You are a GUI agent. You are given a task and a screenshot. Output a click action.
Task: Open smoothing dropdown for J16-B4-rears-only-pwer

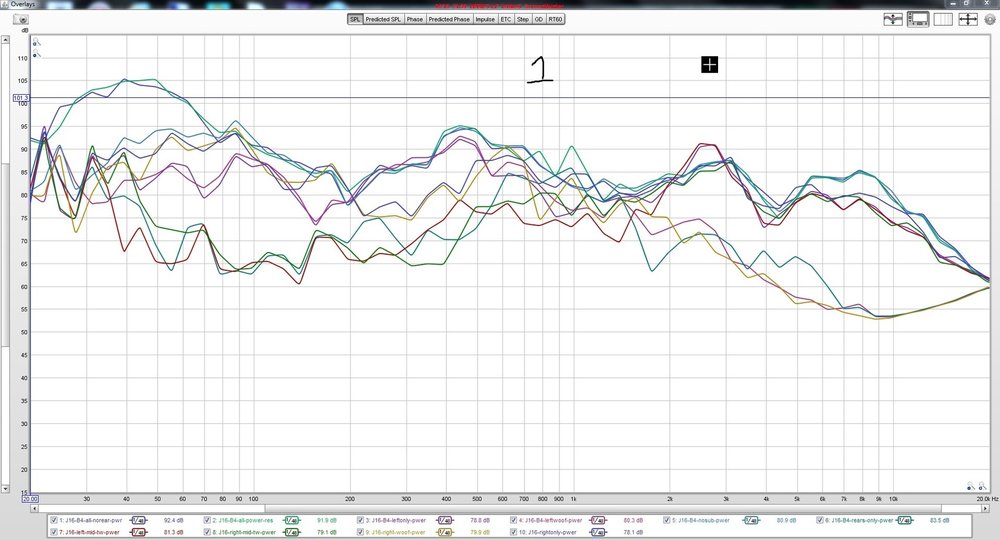[905, 520]
